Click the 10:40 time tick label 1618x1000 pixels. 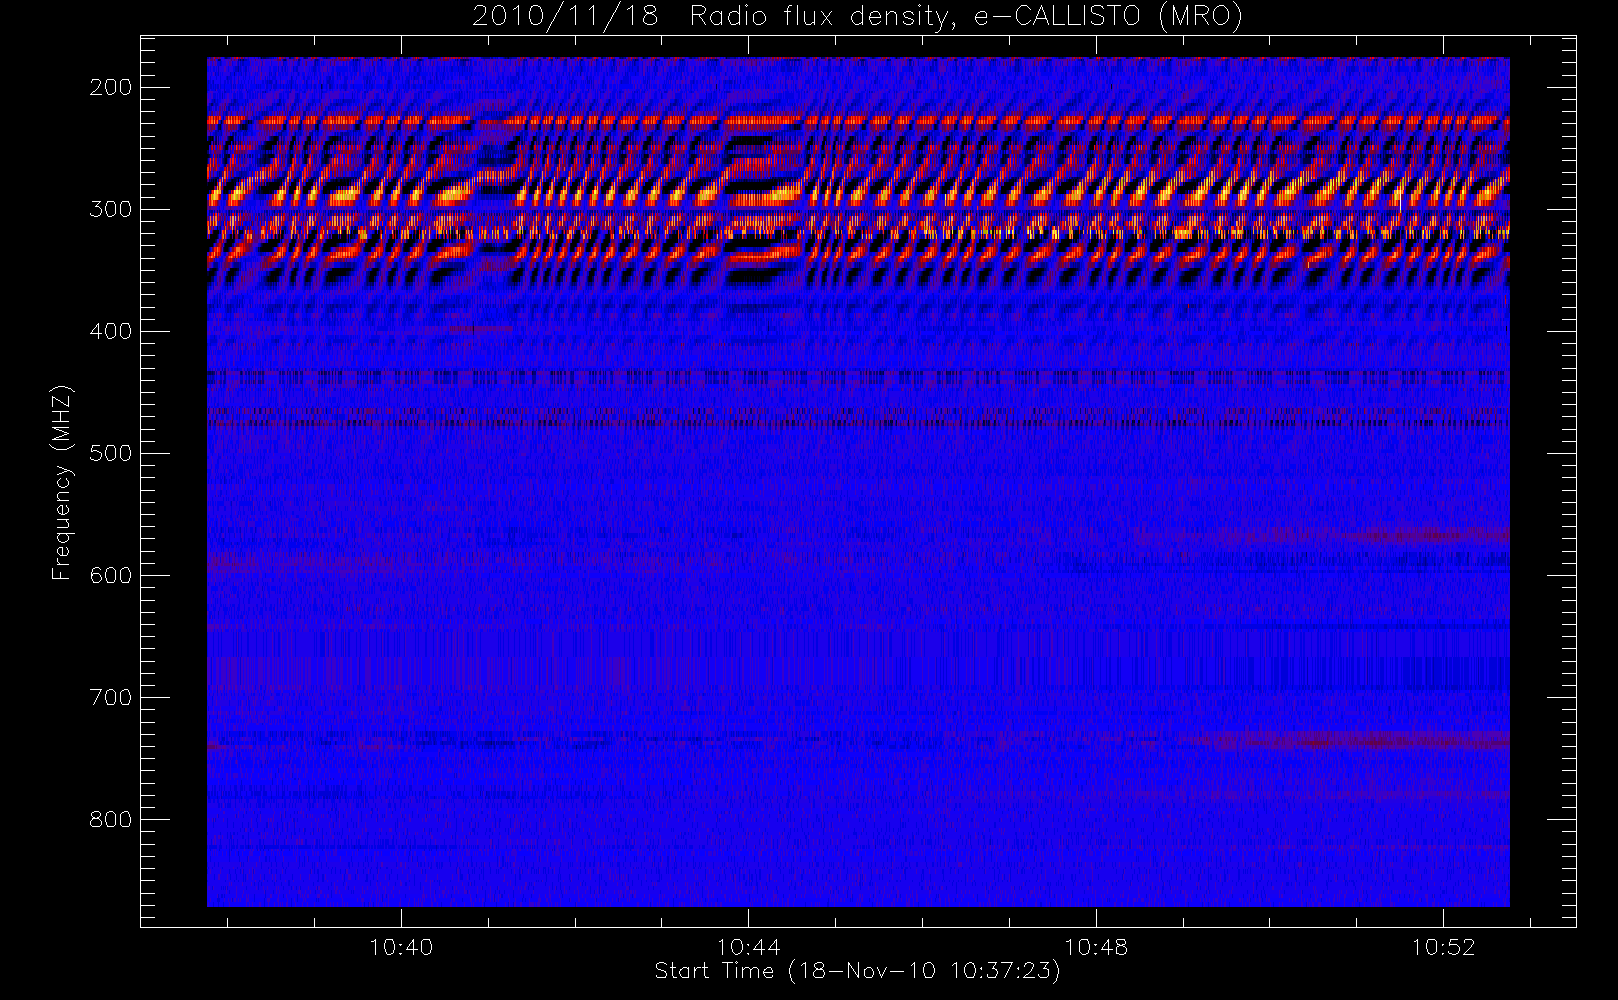click(x=401, y=947)
